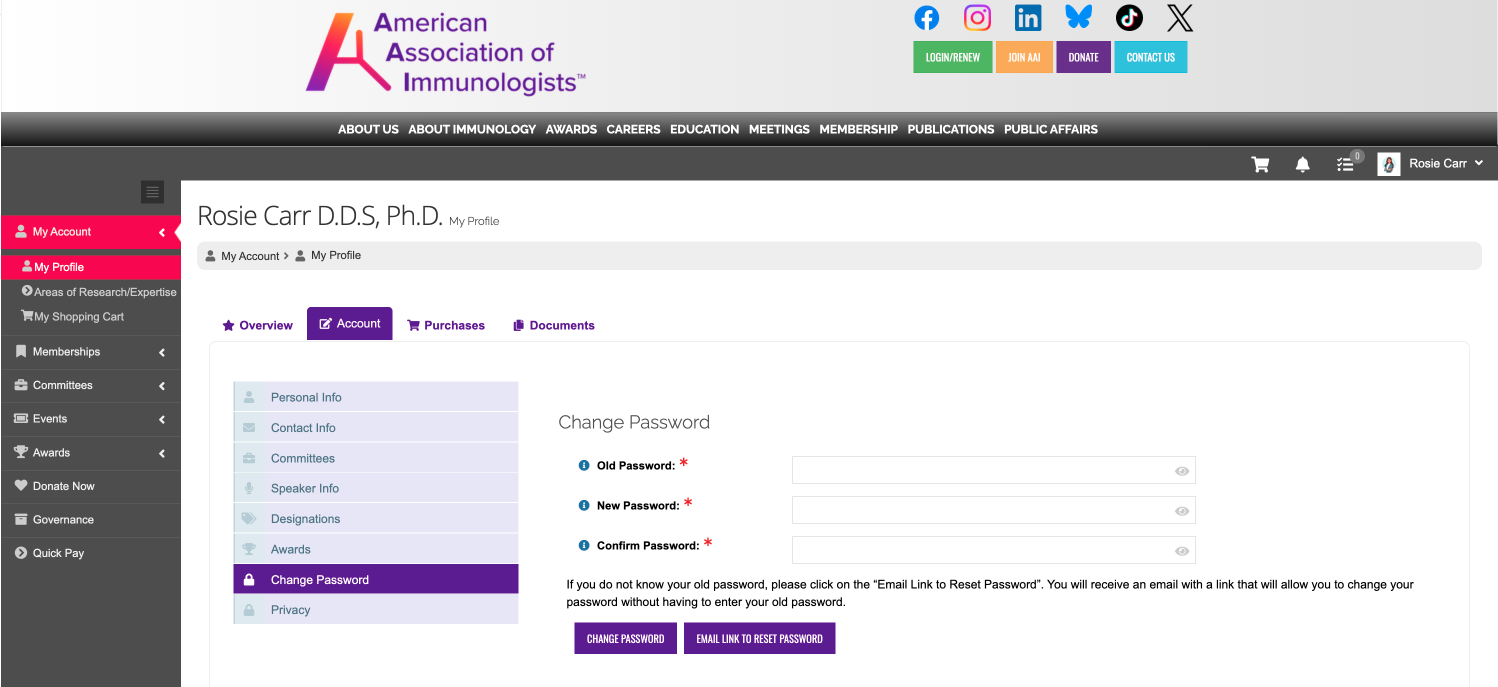Toggle New Password visibility eye
The height and width of the screenshot is (687, 1498).
click(1181, 511)
